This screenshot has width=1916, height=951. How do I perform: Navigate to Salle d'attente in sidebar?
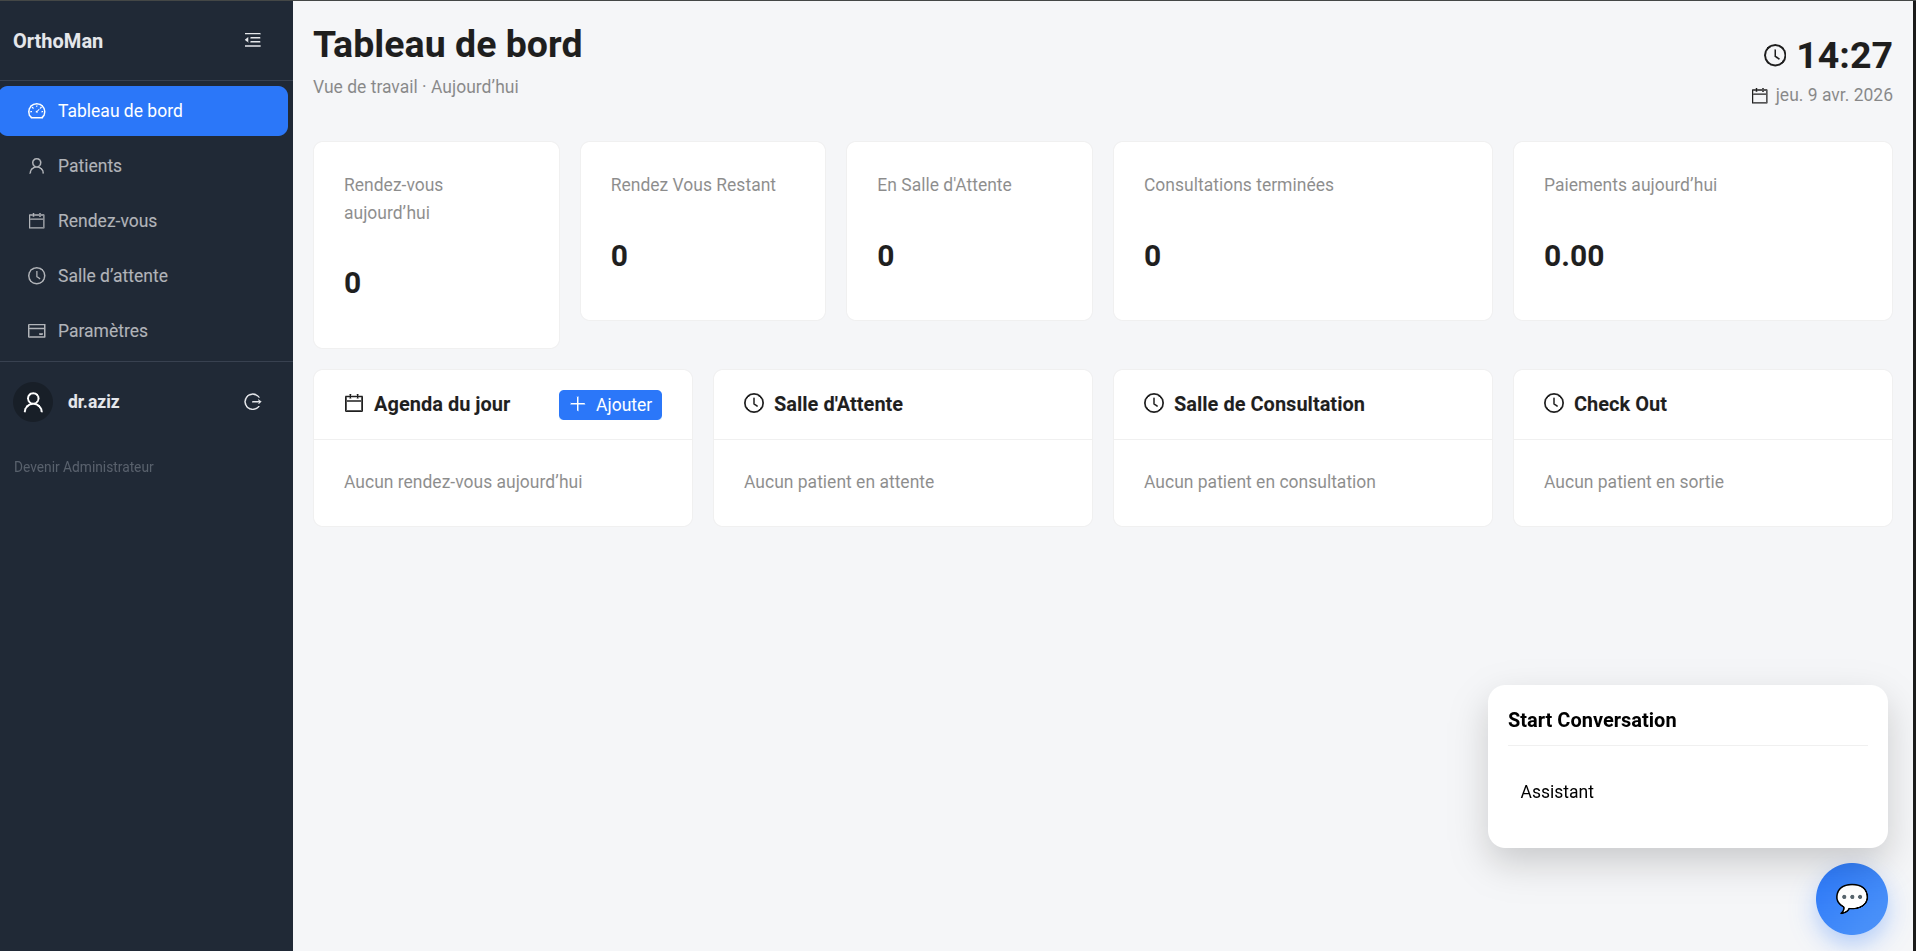pyautogui.click(x=144, y=276)
